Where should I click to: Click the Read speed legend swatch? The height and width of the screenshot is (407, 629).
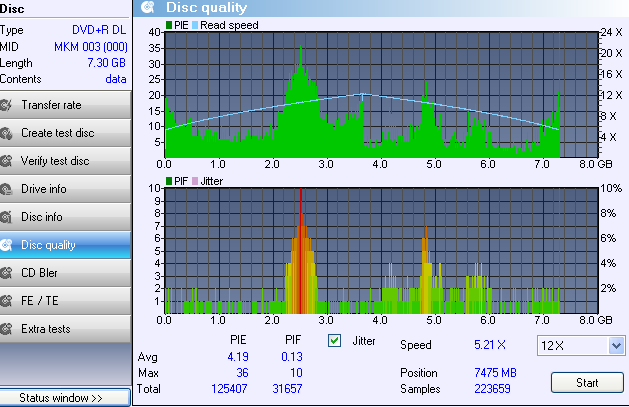pyautogui.click(x=196, y=24)
